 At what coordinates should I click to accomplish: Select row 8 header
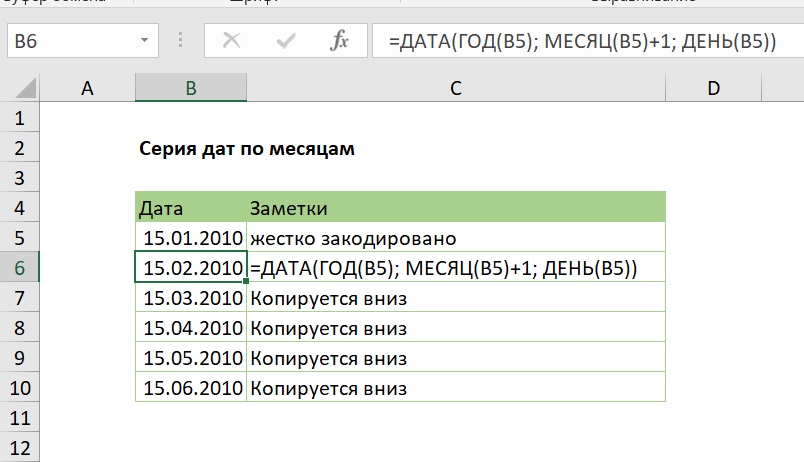click(19, 327)
